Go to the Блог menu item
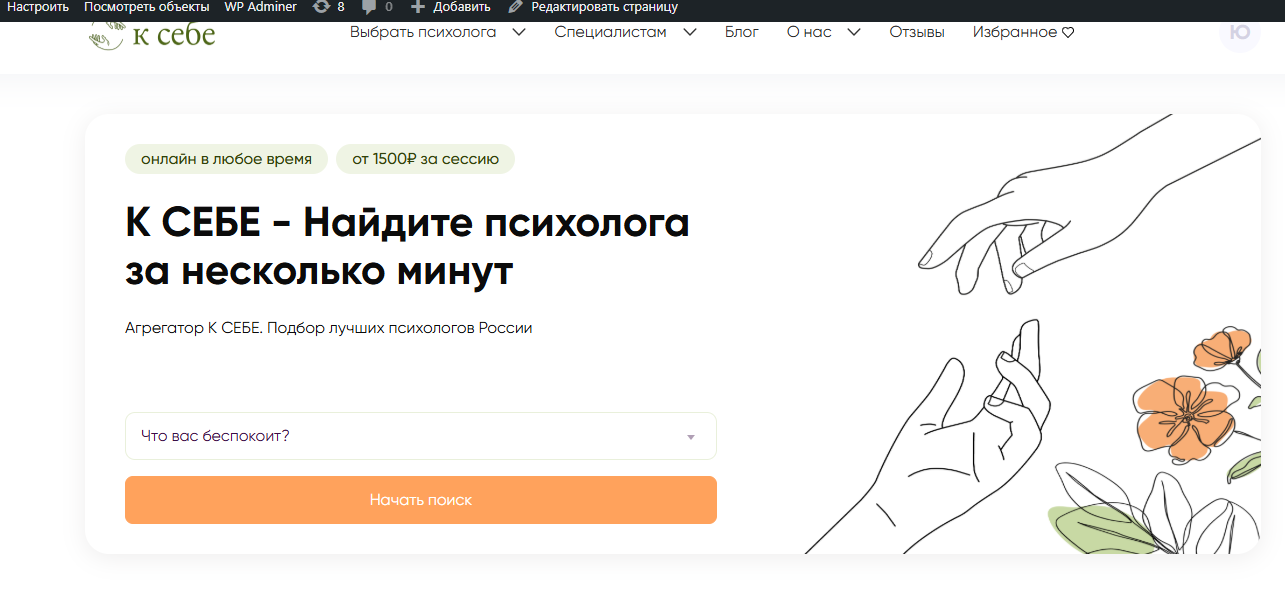Viewport: 1285px width, 612px height. click(x=741, y=32)
